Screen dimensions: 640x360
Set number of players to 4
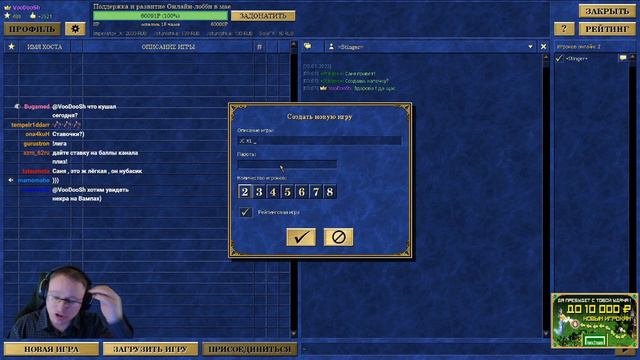pos(273,192)
